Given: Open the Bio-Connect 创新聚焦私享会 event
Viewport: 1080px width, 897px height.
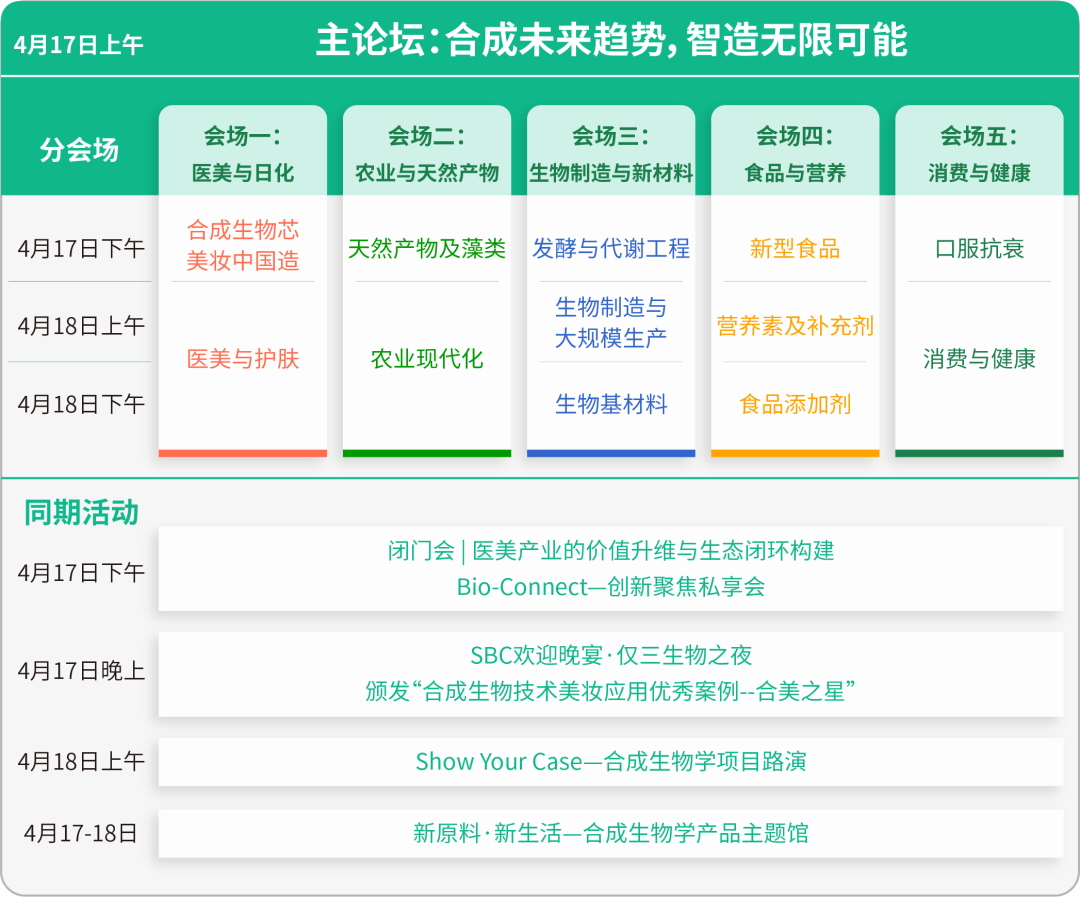Looking at the screenshot, I should click(x=610, y=587).
